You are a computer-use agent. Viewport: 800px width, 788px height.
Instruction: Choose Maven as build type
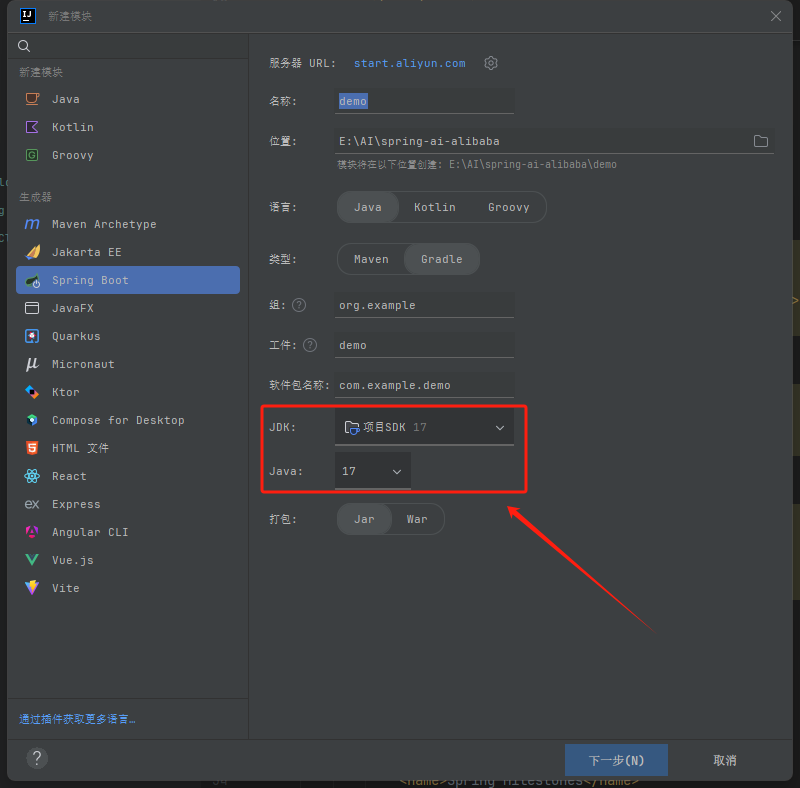tap(371, 259)
